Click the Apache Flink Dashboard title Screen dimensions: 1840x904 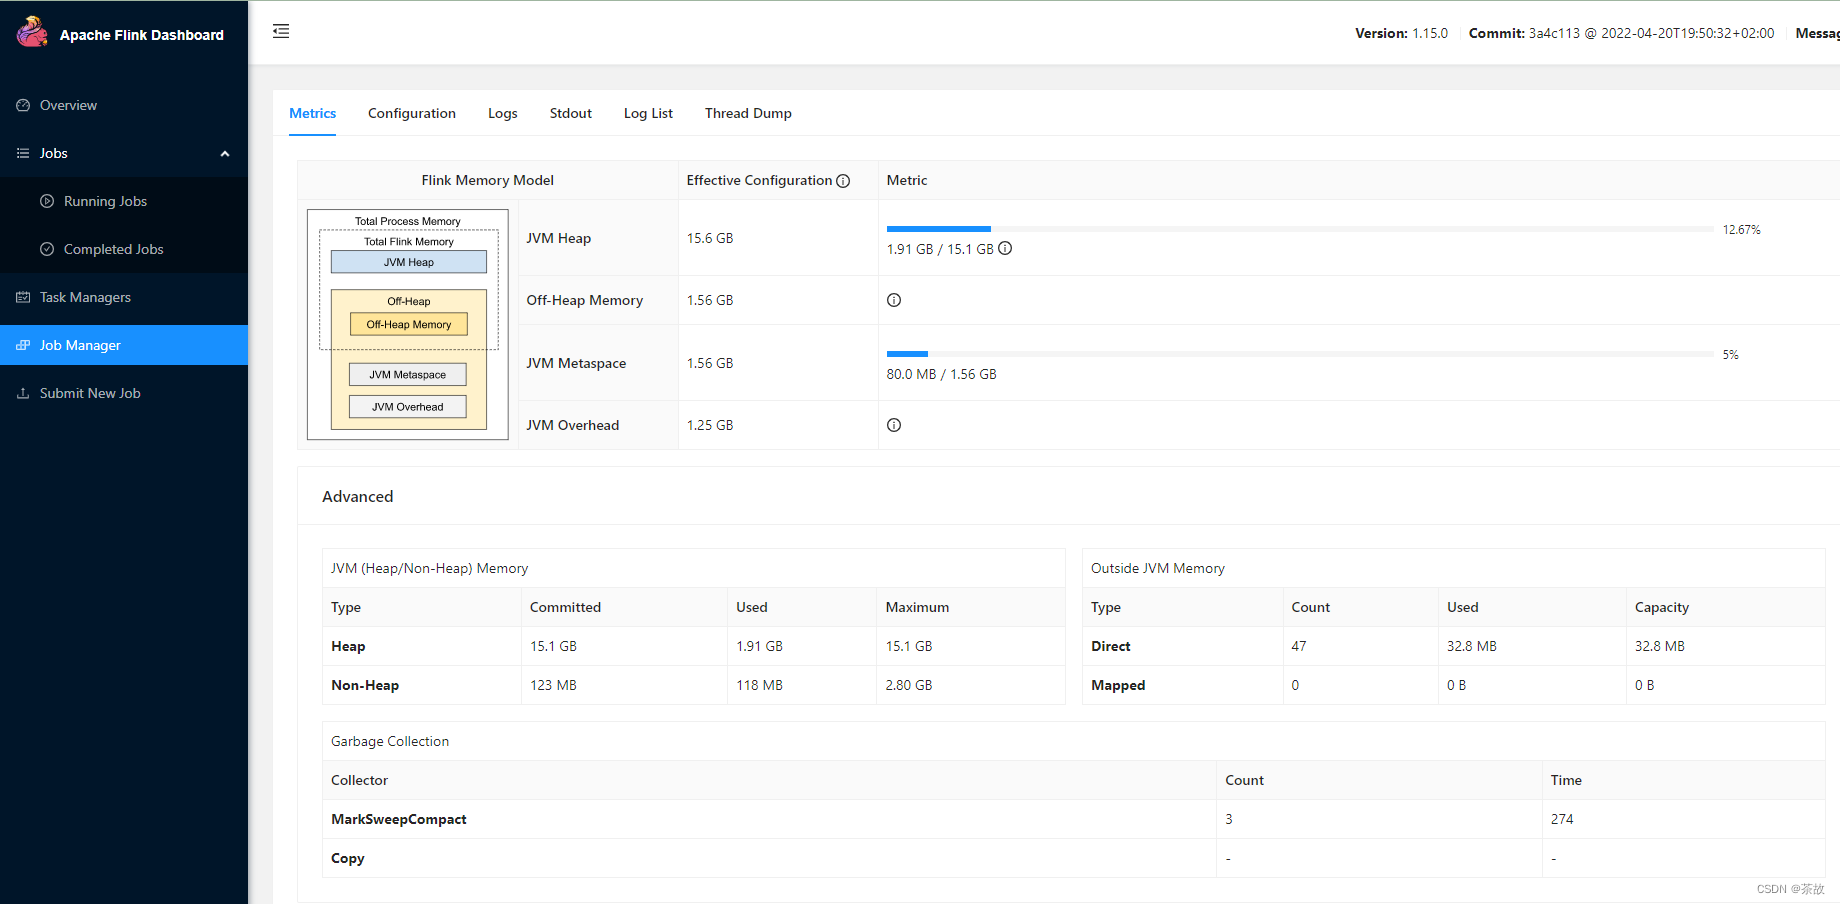click(142, 35)
